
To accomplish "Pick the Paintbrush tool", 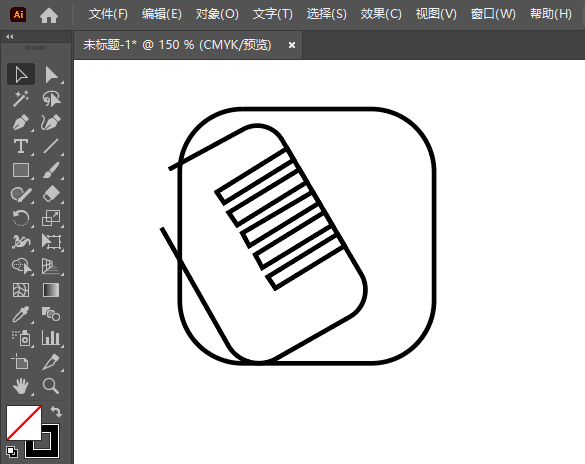I will 51,170.
